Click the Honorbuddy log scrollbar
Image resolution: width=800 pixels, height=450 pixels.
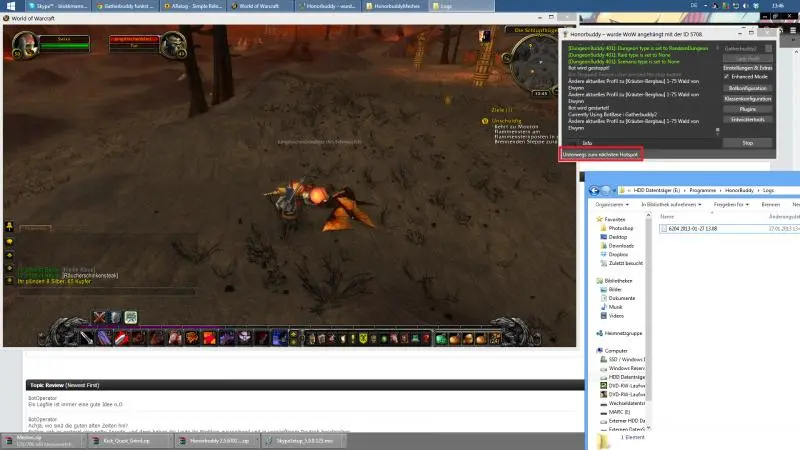click(x=716, y=88)
